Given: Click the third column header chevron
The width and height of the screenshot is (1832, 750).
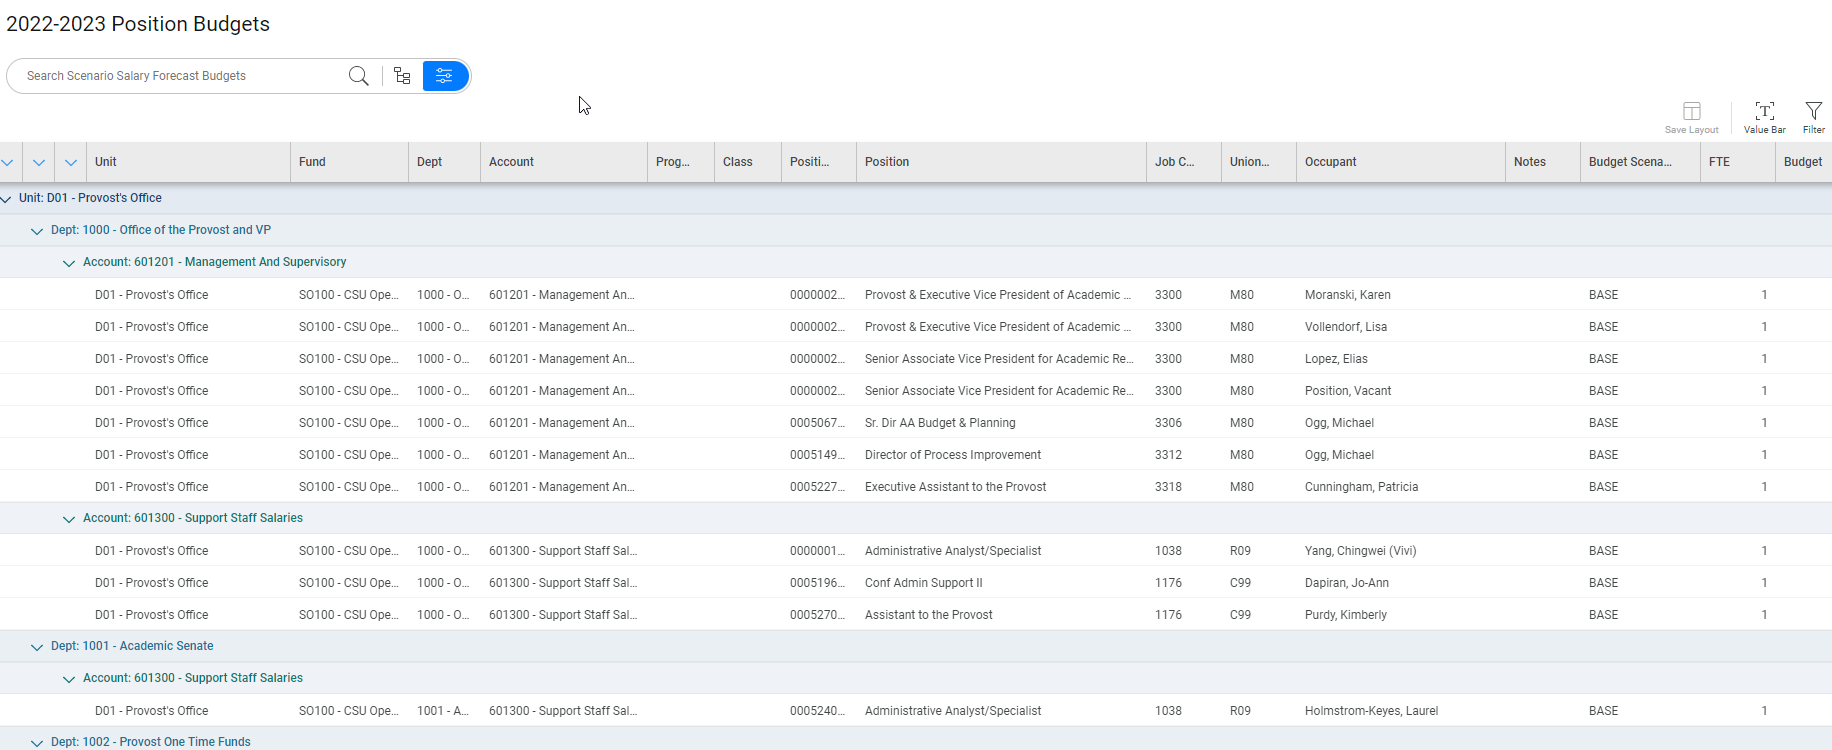Looking at the screenshot, I should pyautogui.click(x=70, y=162).
